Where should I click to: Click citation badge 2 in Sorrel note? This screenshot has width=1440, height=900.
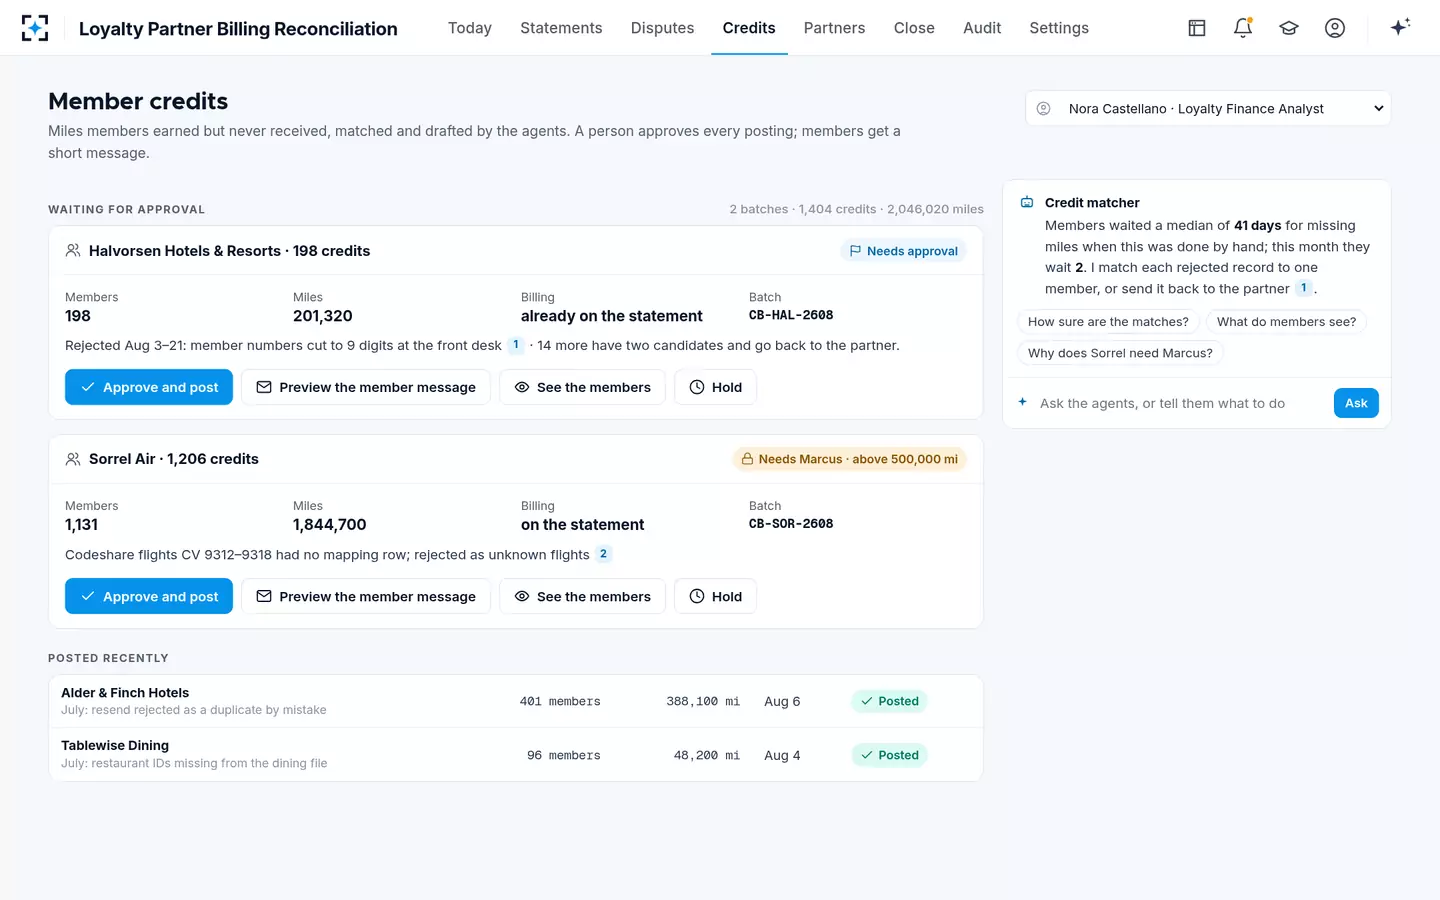tap(603, 554)
